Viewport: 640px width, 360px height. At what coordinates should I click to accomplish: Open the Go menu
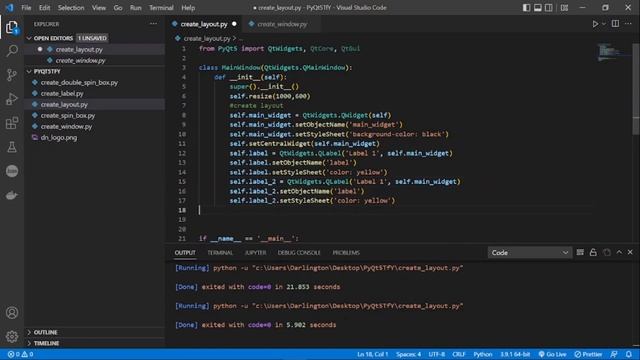pyautogui.click(x=118, y=8)
